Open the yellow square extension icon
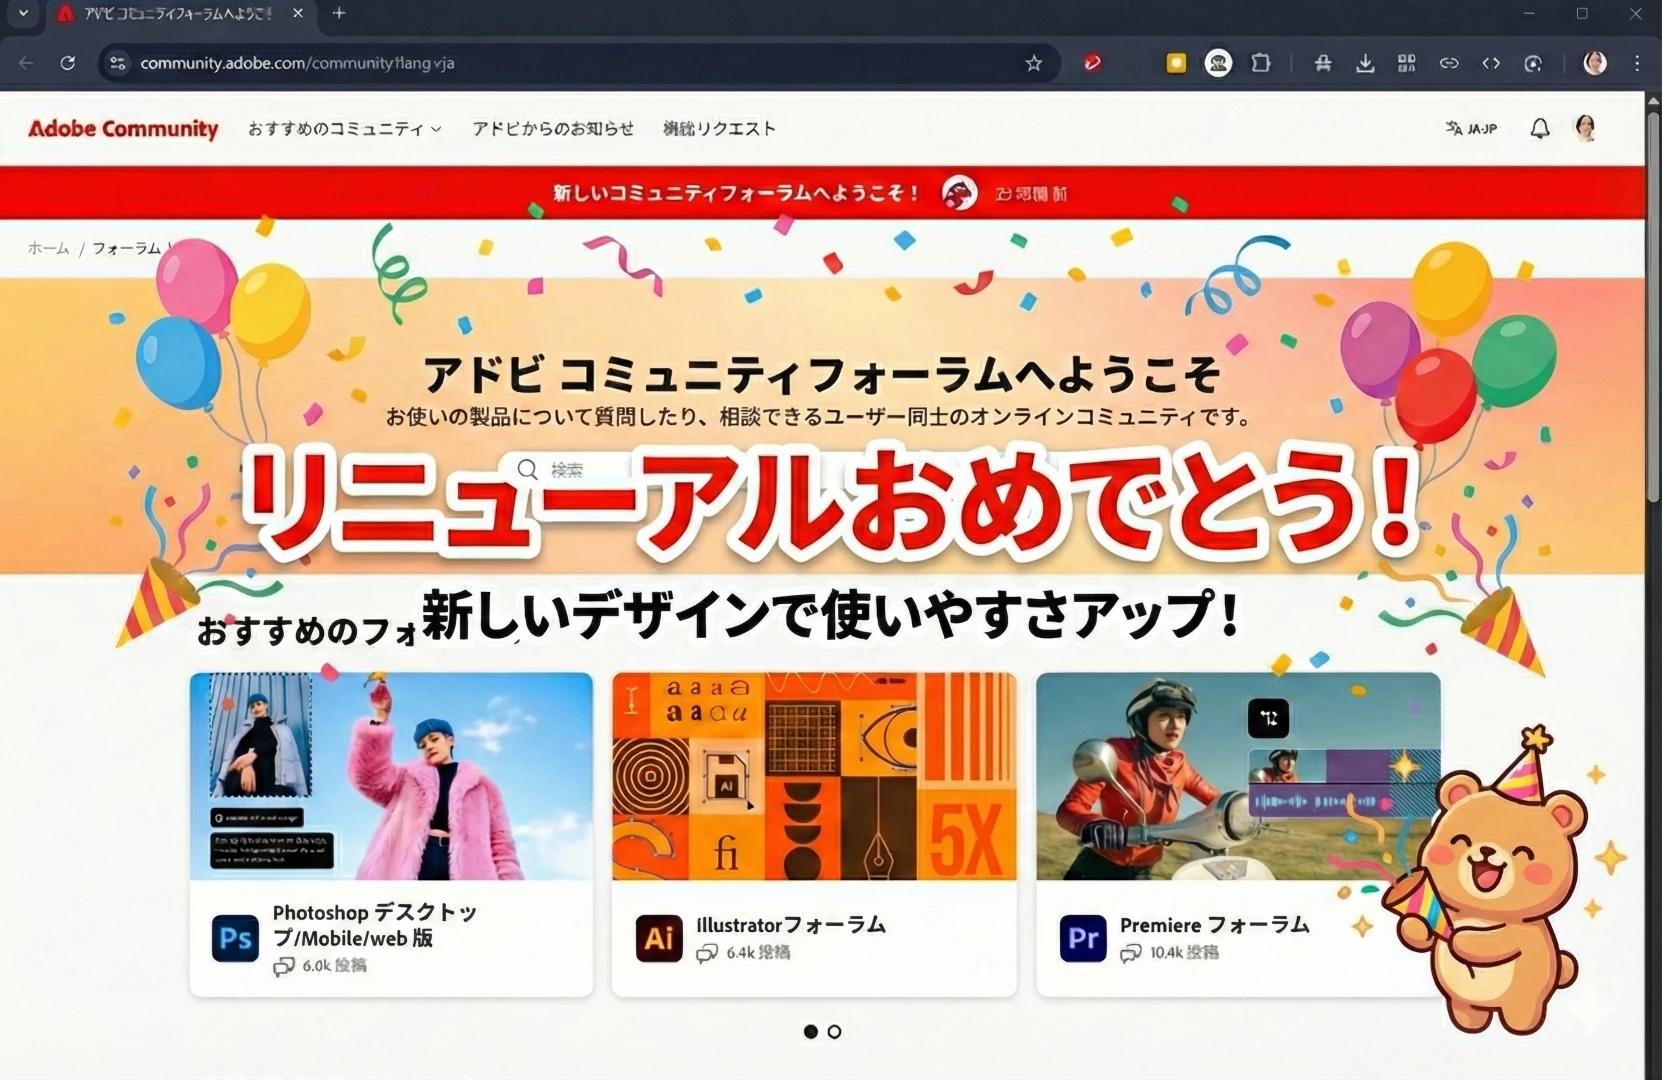 [x=1176, y=63]
